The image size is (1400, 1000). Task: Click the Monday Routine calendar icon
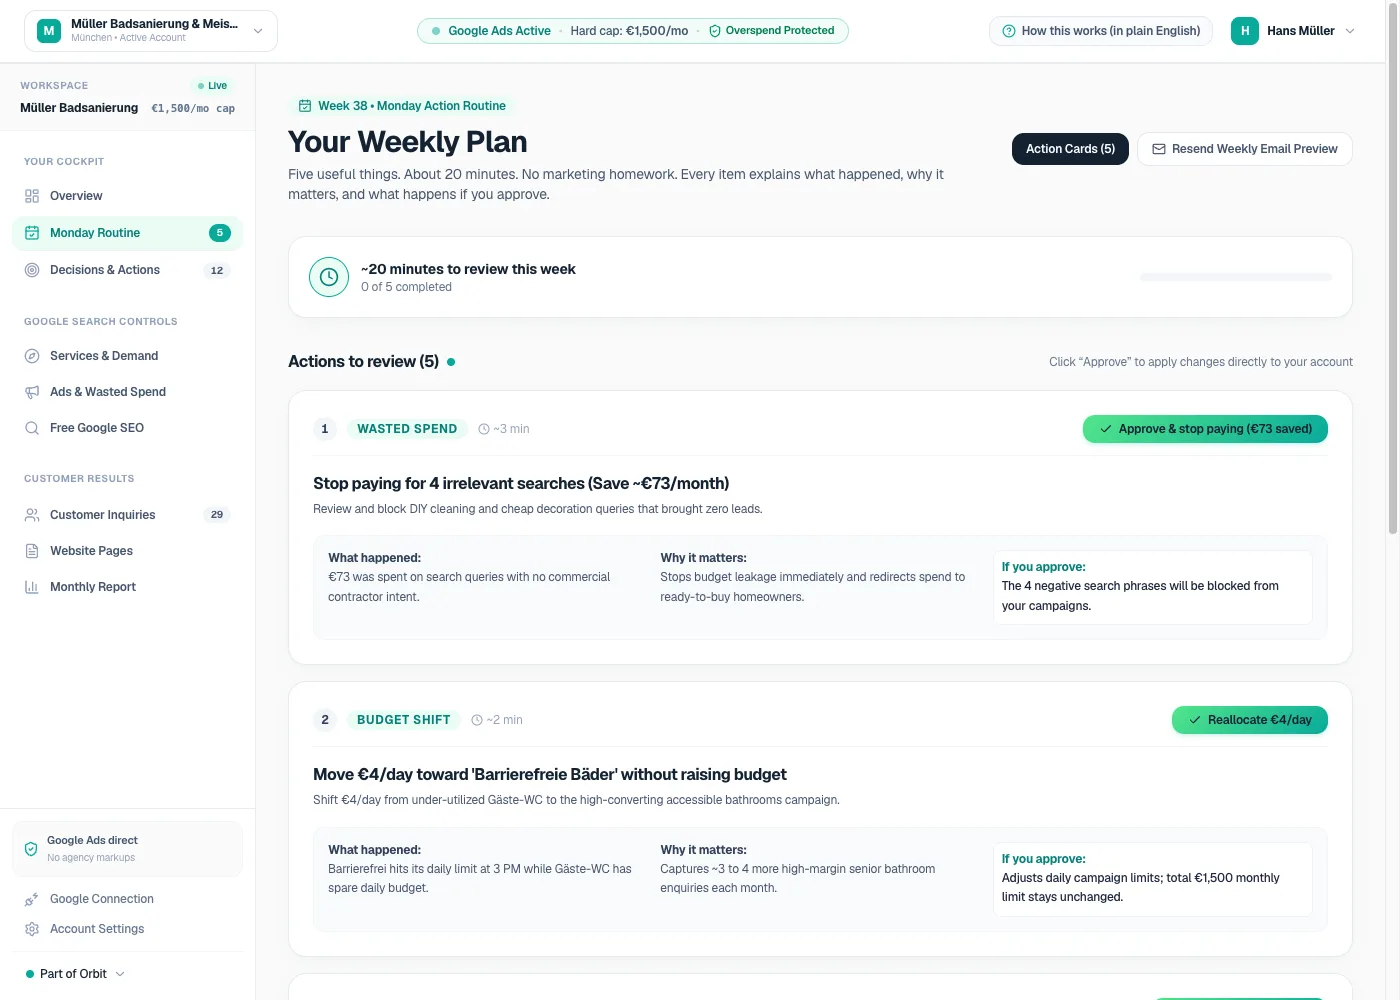(x=32, y=233)
